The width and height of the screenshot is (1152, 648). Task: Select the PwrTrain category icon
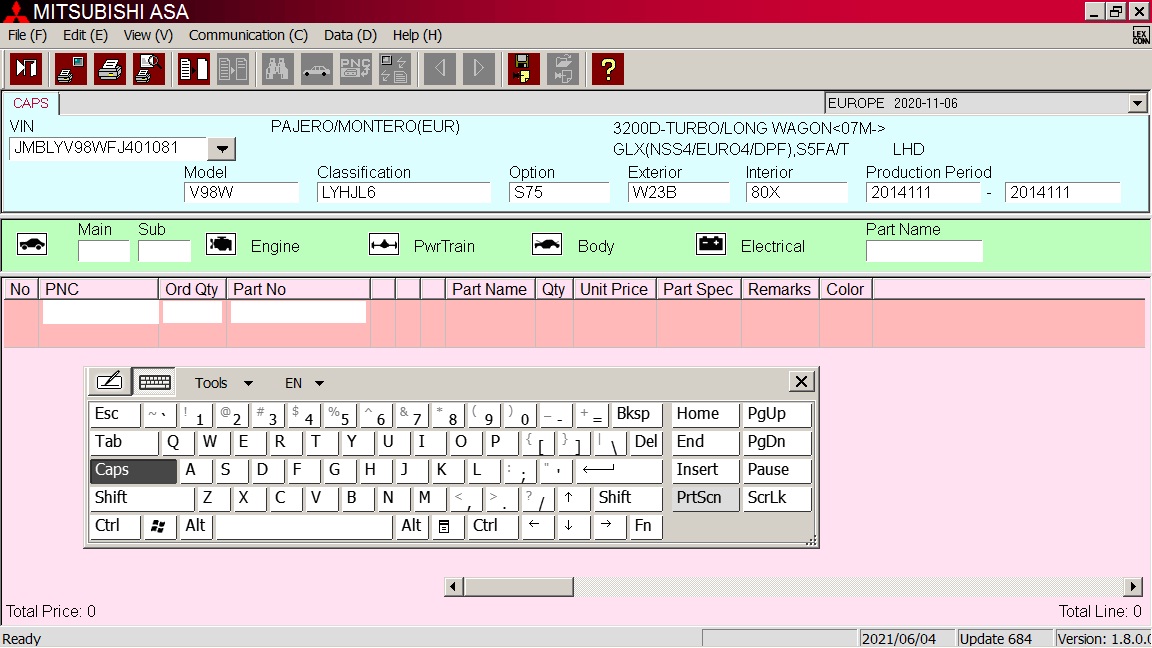pos(384,245)
